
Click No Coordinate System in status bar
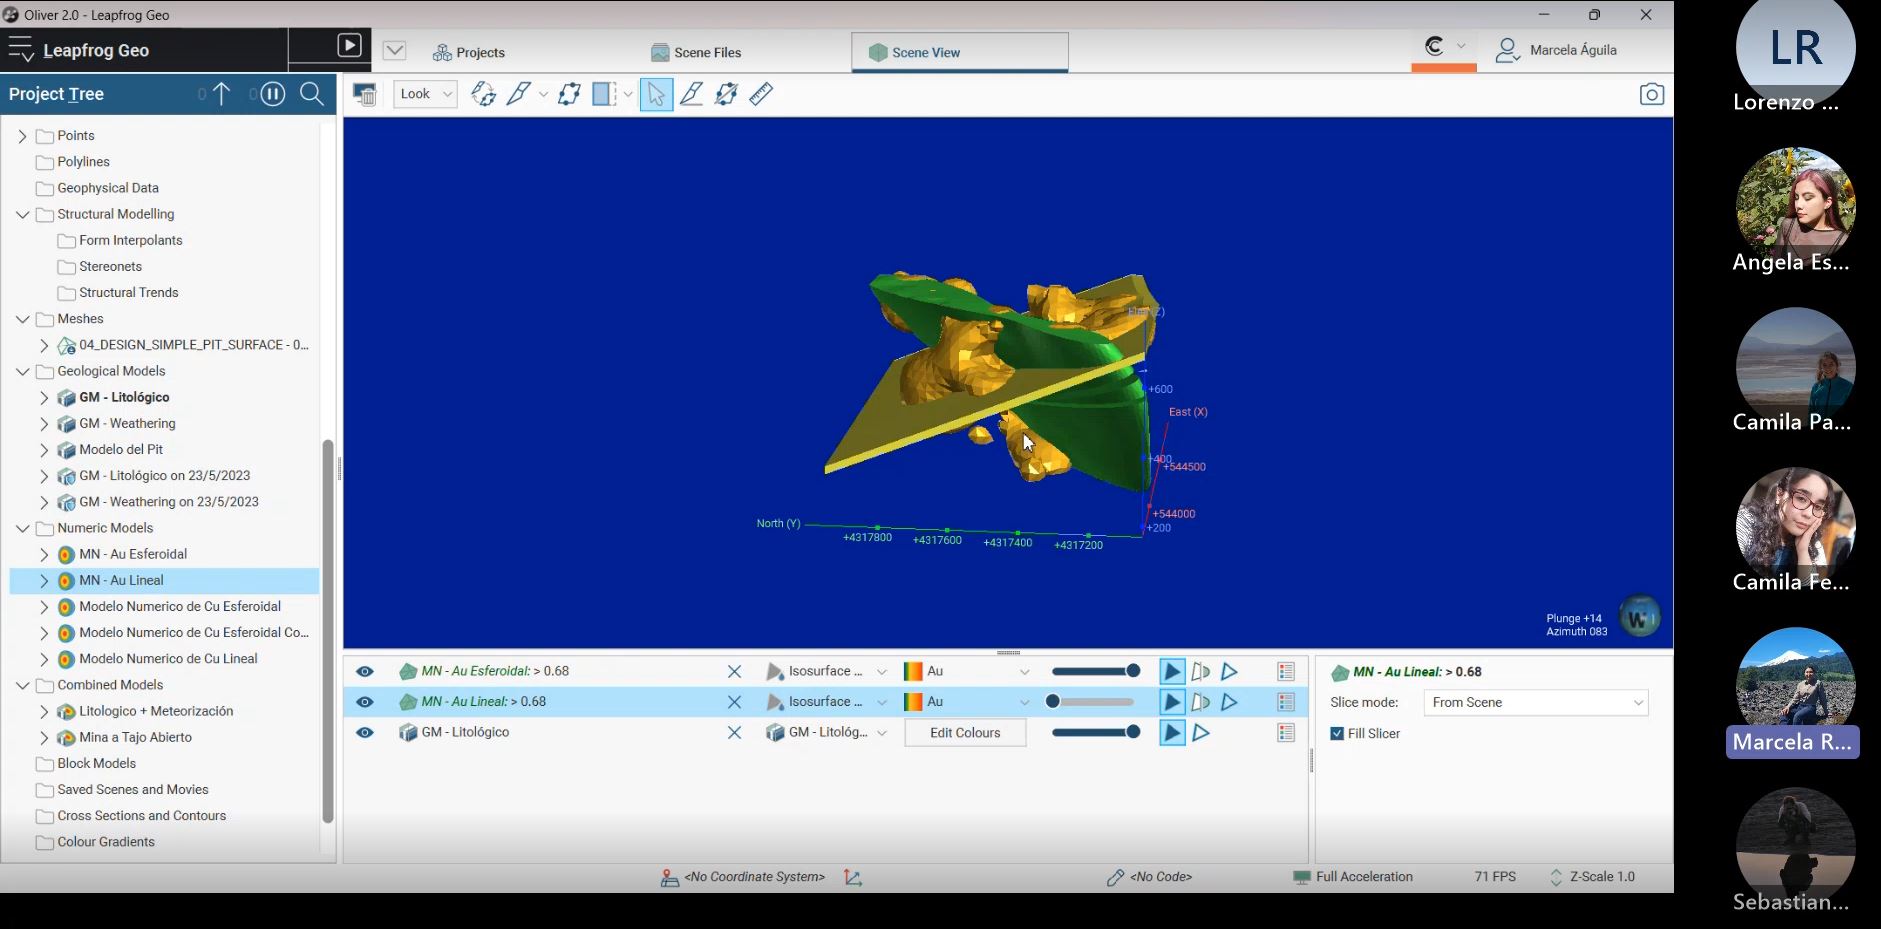(754, 877)
